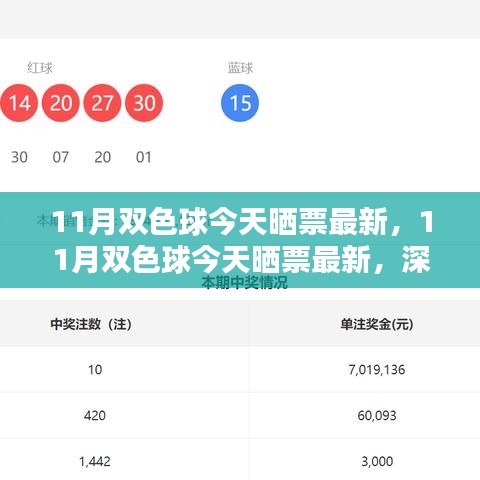The width and height of the screenshot is (480, 480).
Task: Select the red ball numbered 30
Action: tap(144, 103)
